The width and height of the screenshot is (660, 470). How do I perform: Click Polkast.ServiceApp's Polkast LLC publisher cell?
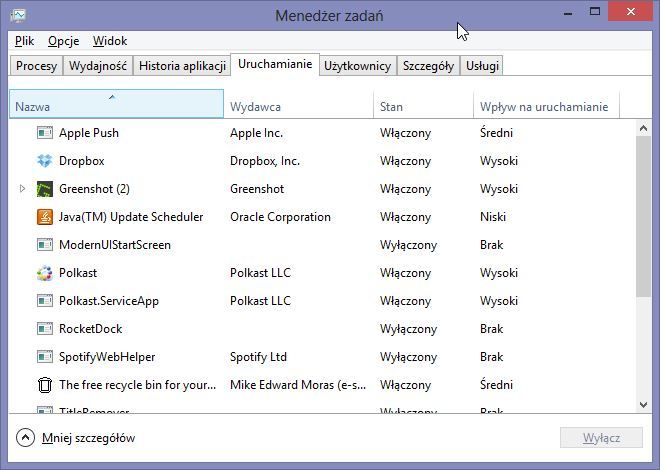coord(260,301)
